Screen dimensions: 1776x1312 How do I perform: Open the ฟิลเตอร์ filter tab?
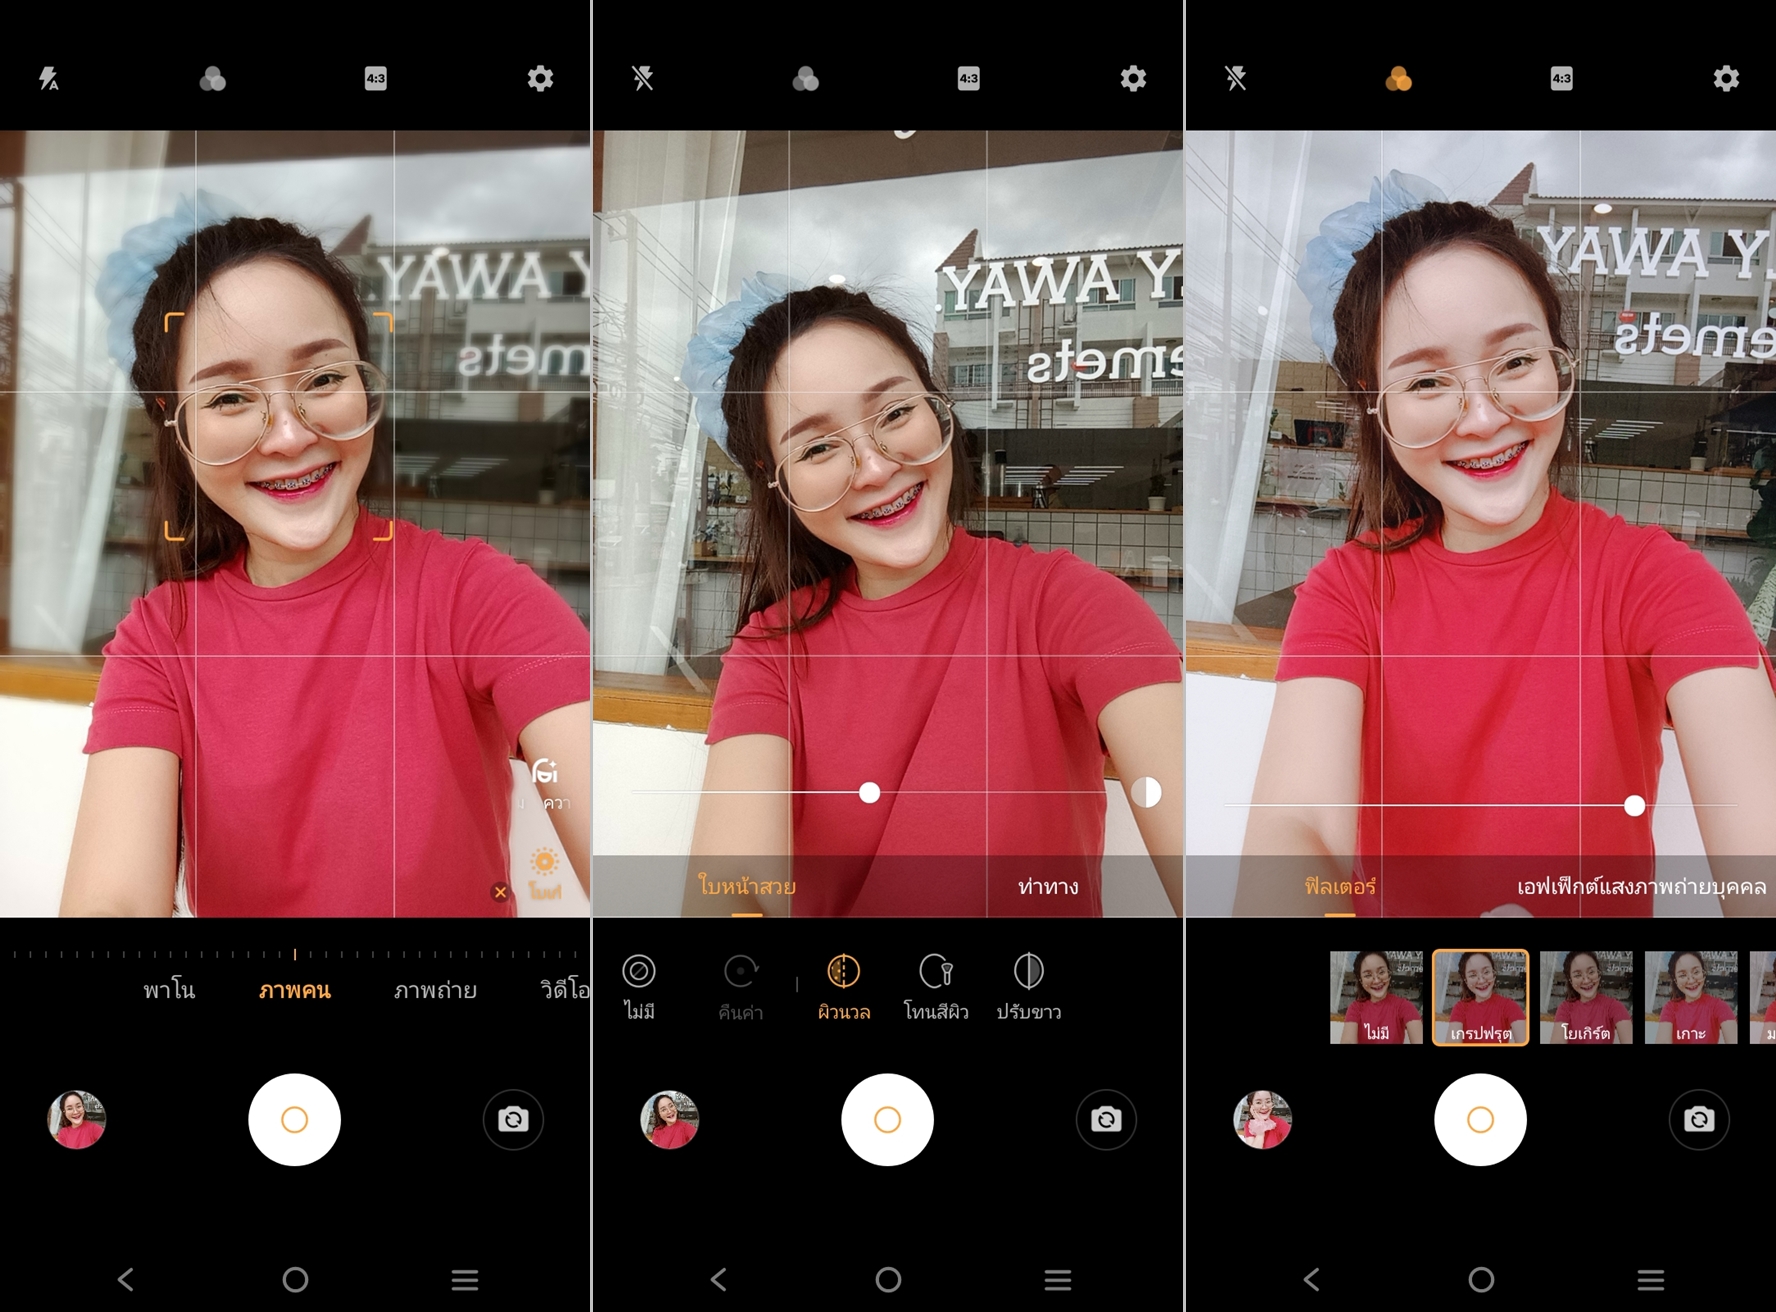1340,886
